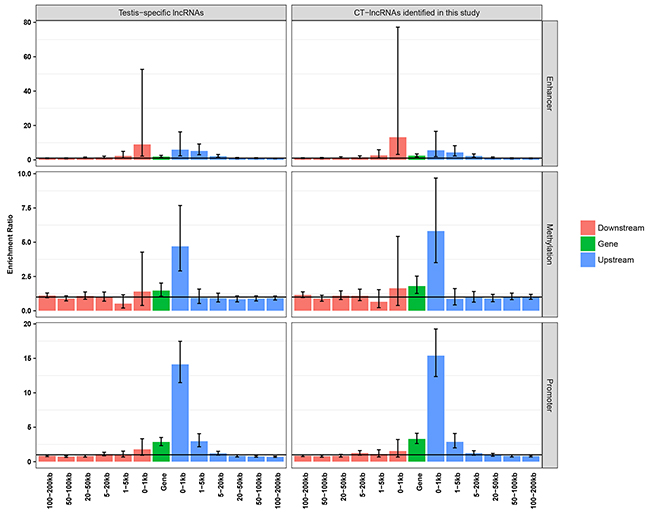
Task: Click tallest red bar in Testis-specific Enhancer panel
Action: 142,152
